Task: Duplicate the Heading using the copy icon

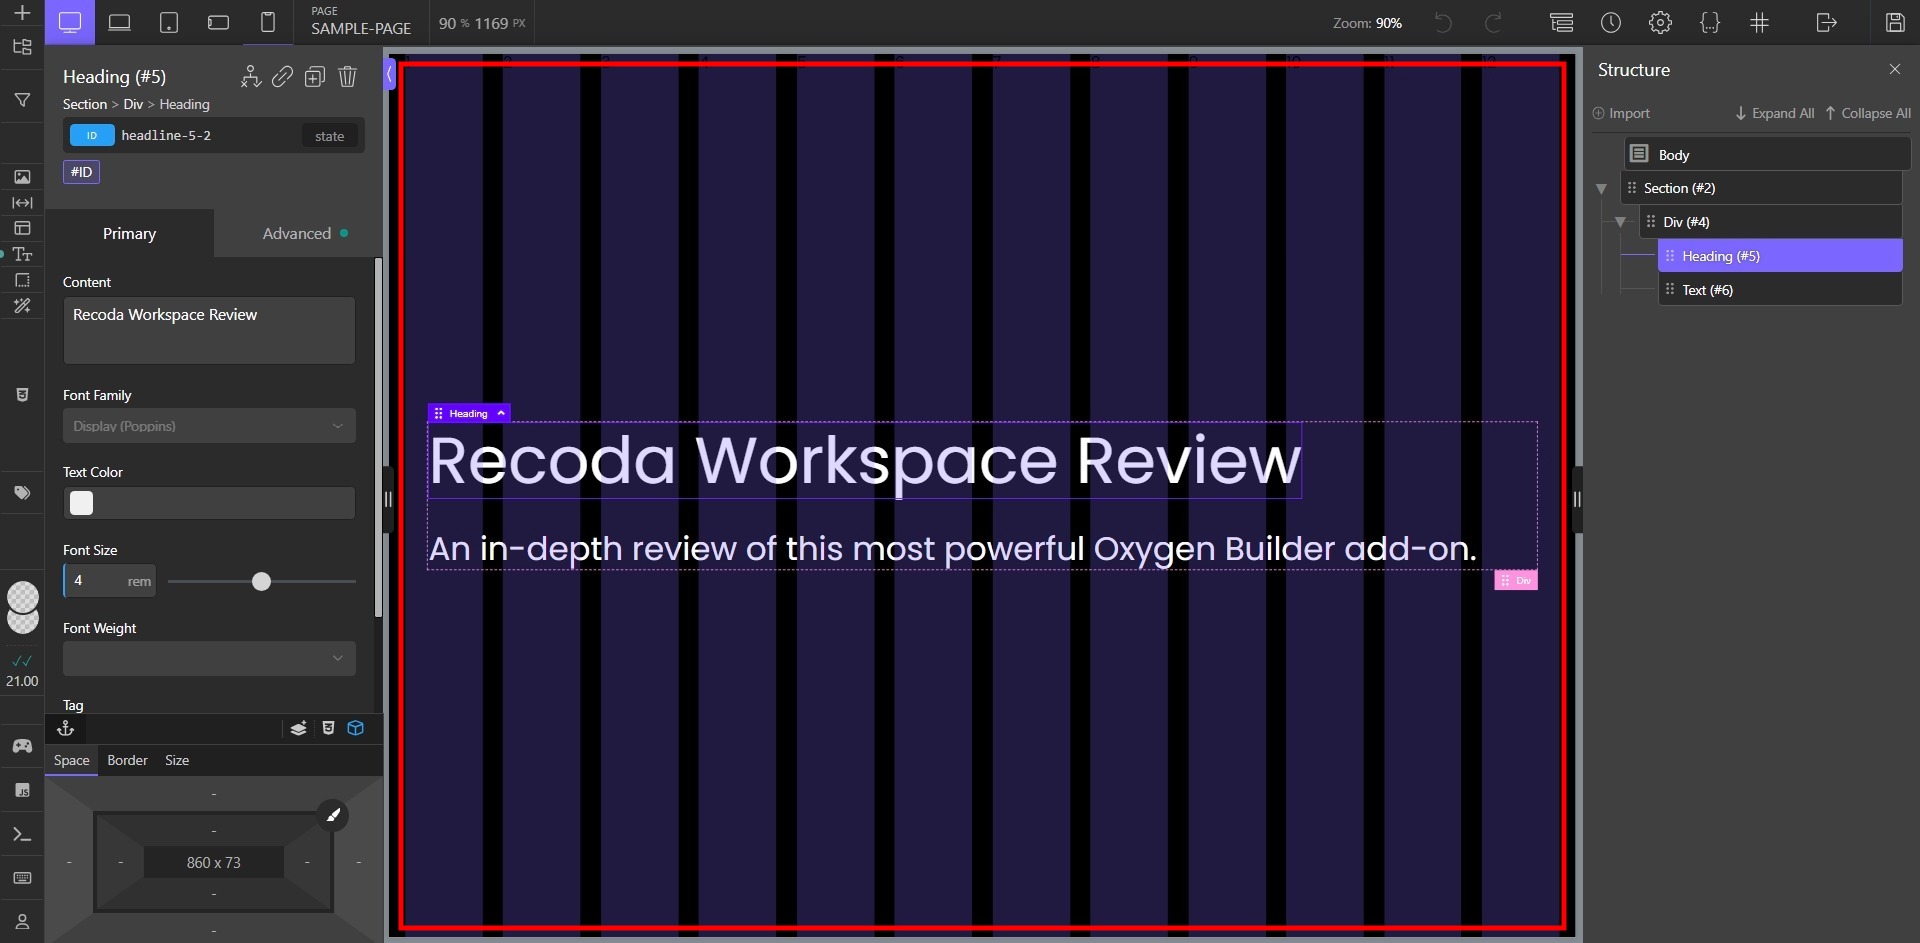Action: click(315, 77)
